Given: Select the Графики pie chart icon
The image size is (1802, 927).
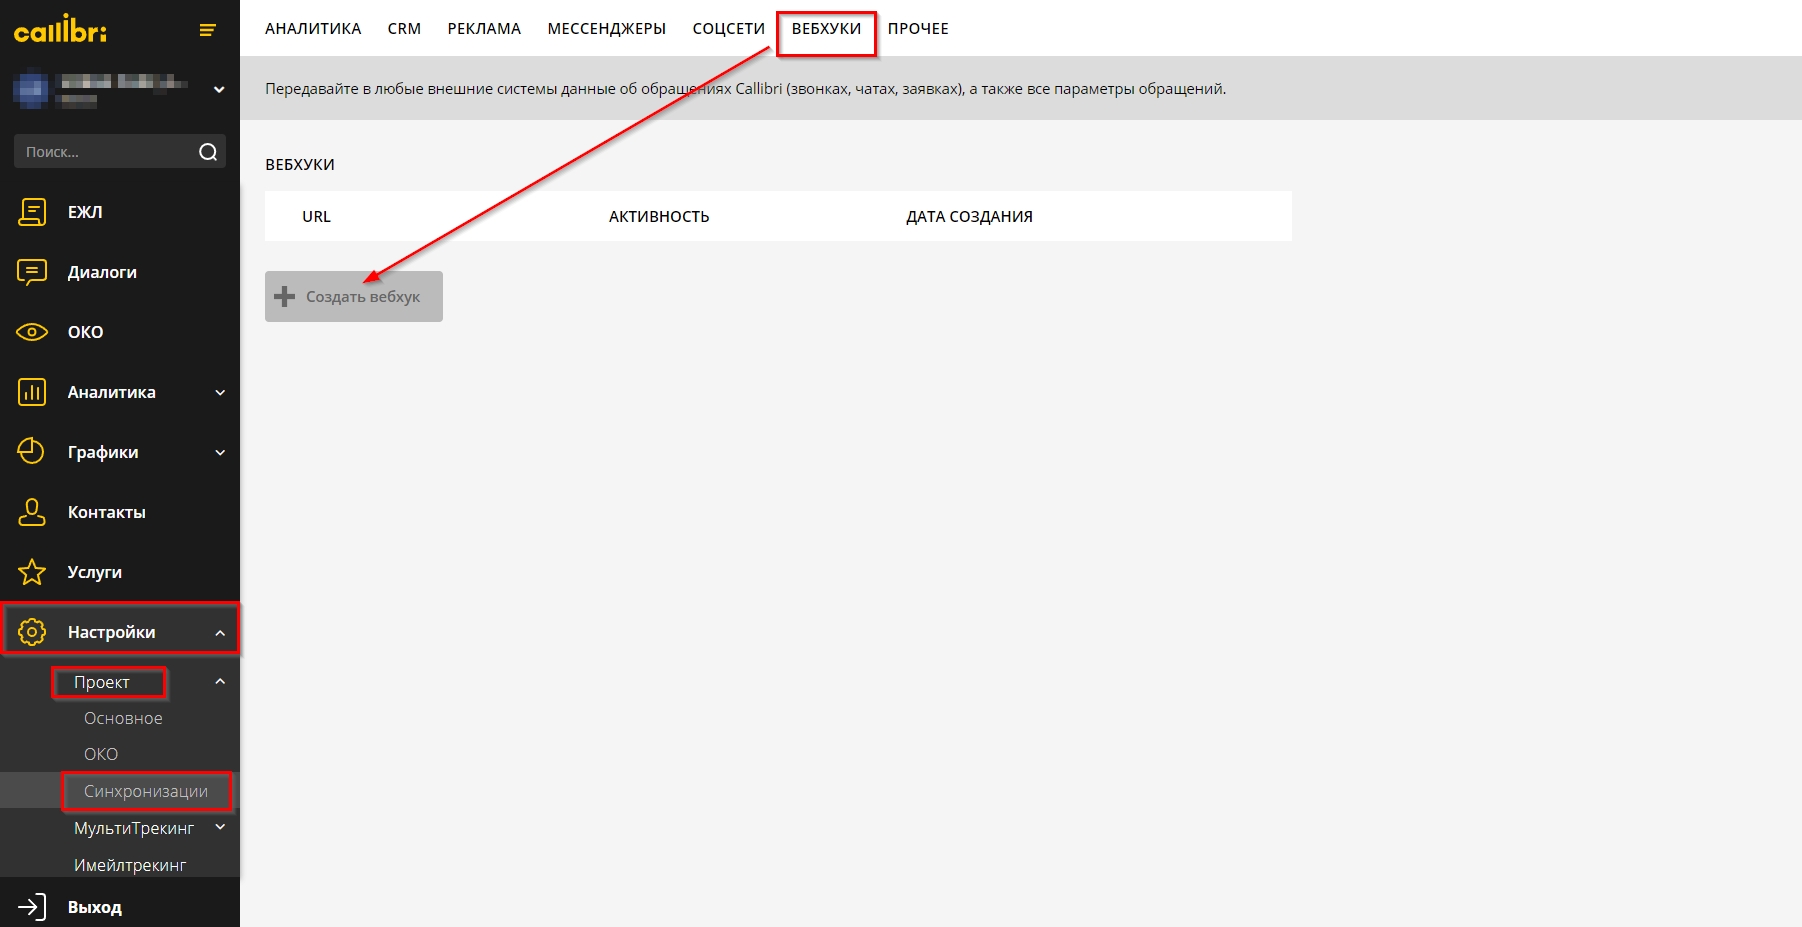Looking at the screenshot, I should tap(32, 452).
